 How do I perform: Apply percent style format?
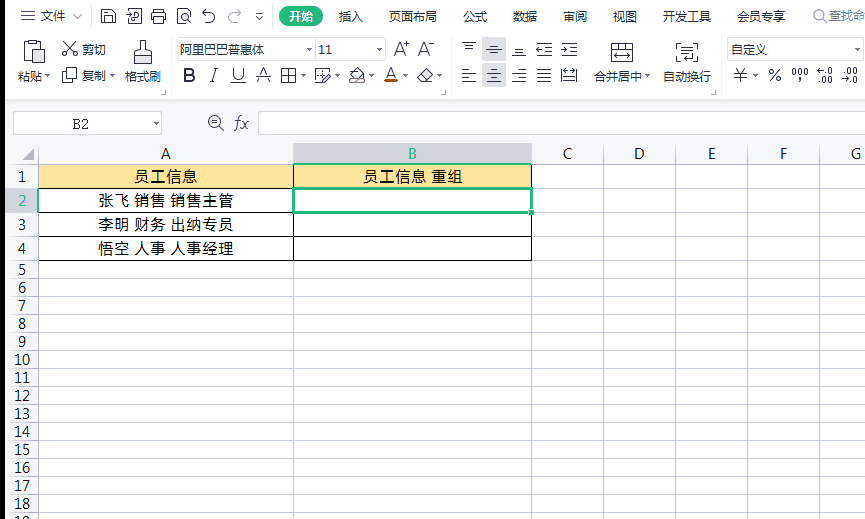coord(775,75)
